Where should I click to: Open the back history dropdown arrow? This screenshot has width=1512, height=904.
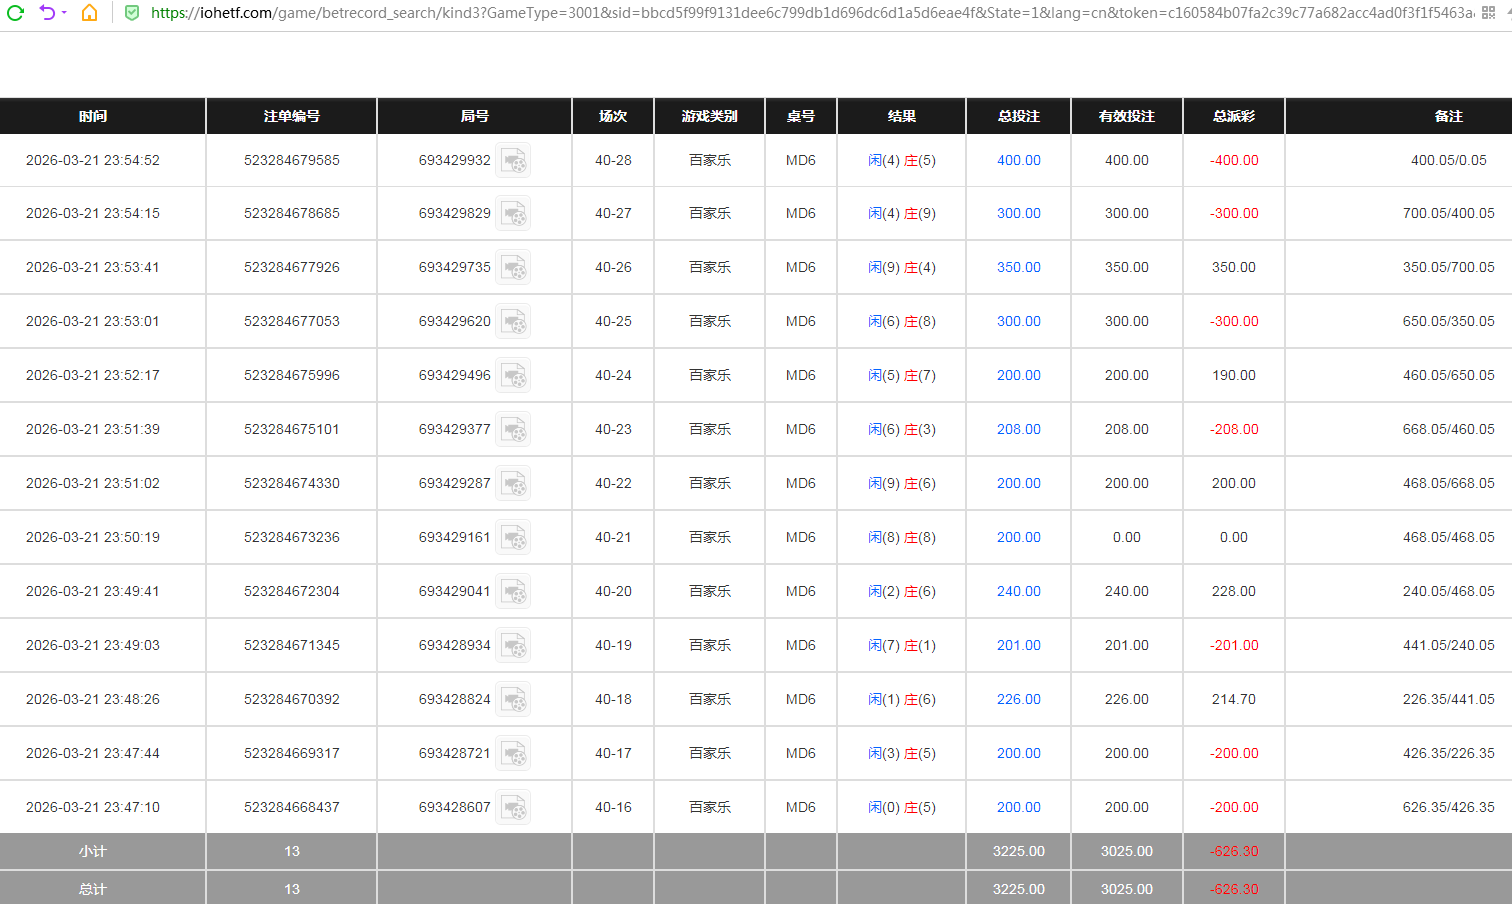(64, 13)
